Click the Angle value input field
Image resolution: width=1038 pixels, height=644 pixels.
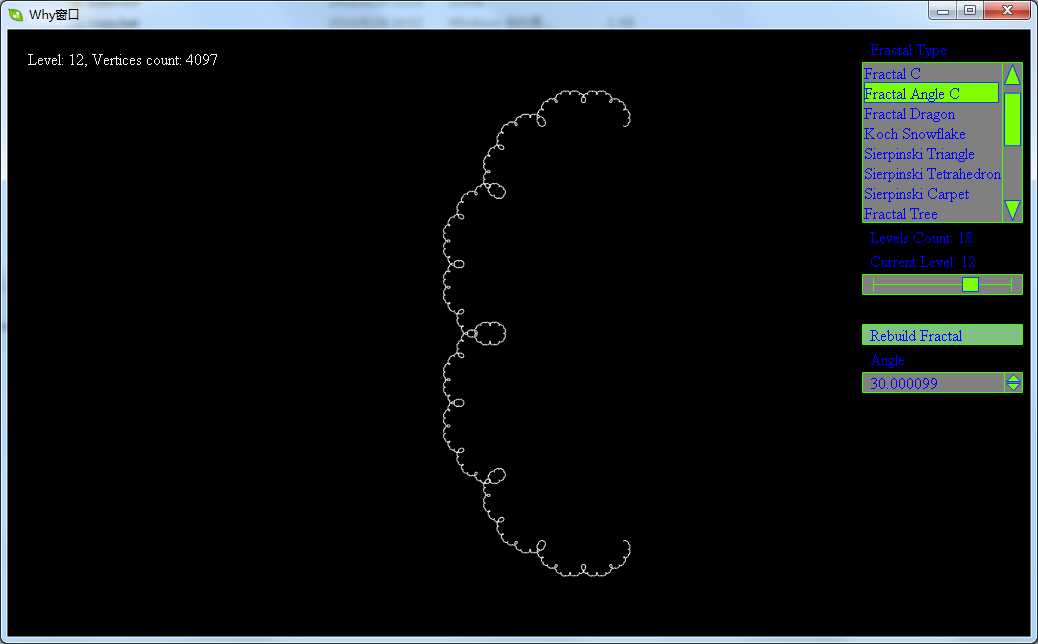(933, 383)
